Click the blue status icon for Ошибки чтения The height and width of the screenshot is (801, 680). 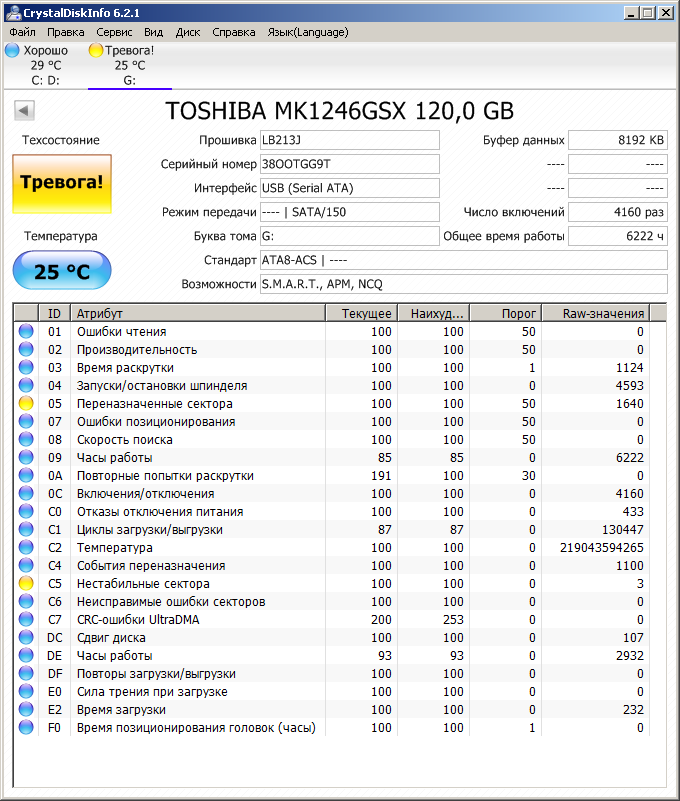(26, 332)
